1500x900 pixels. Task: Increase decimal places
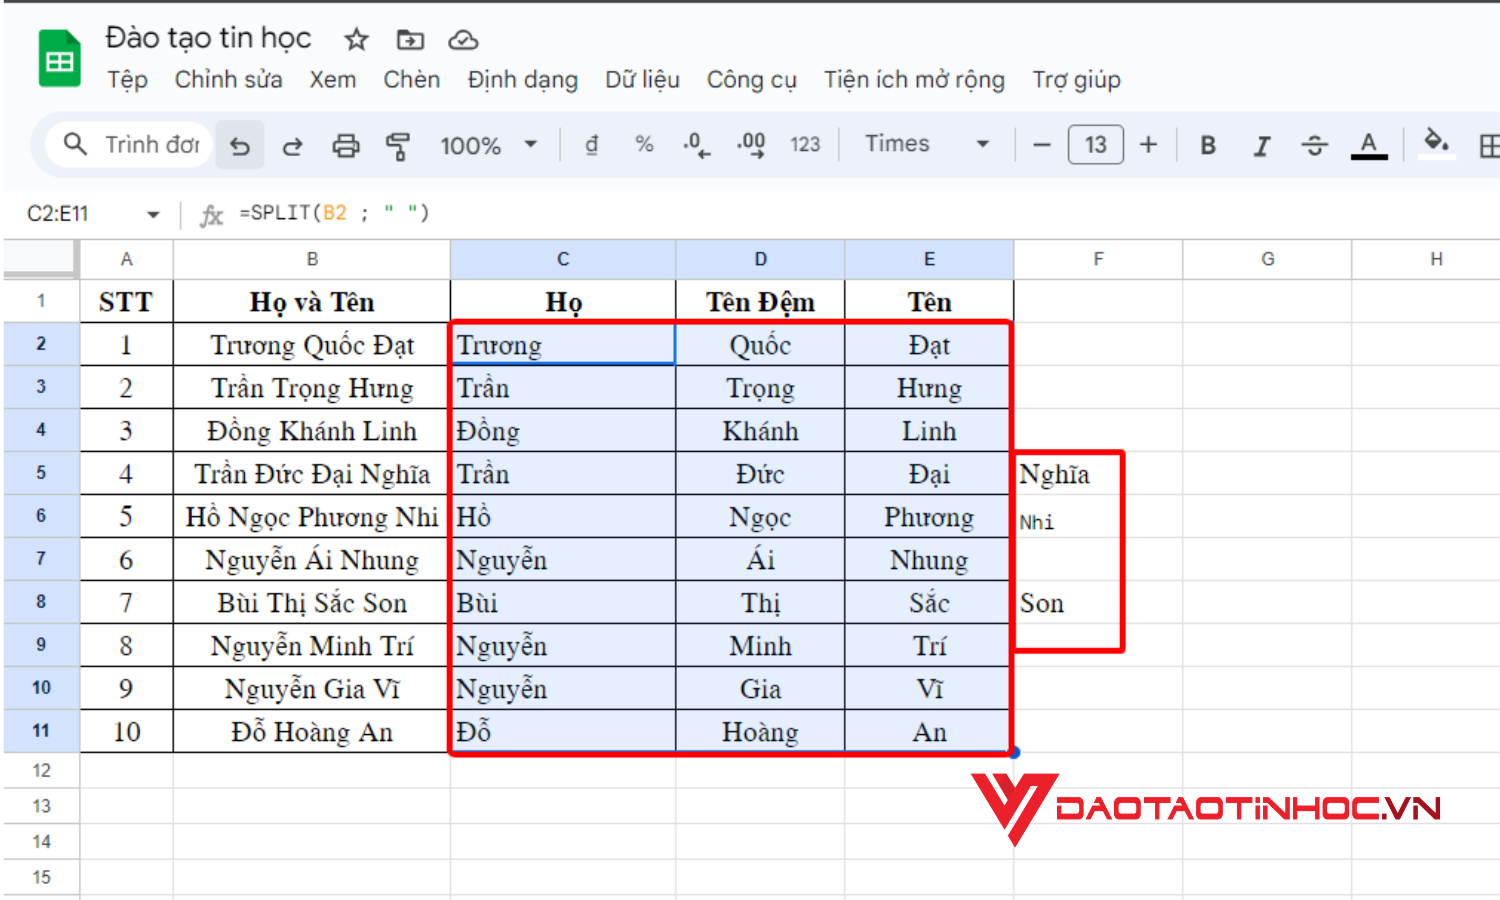tap(751, 146)
